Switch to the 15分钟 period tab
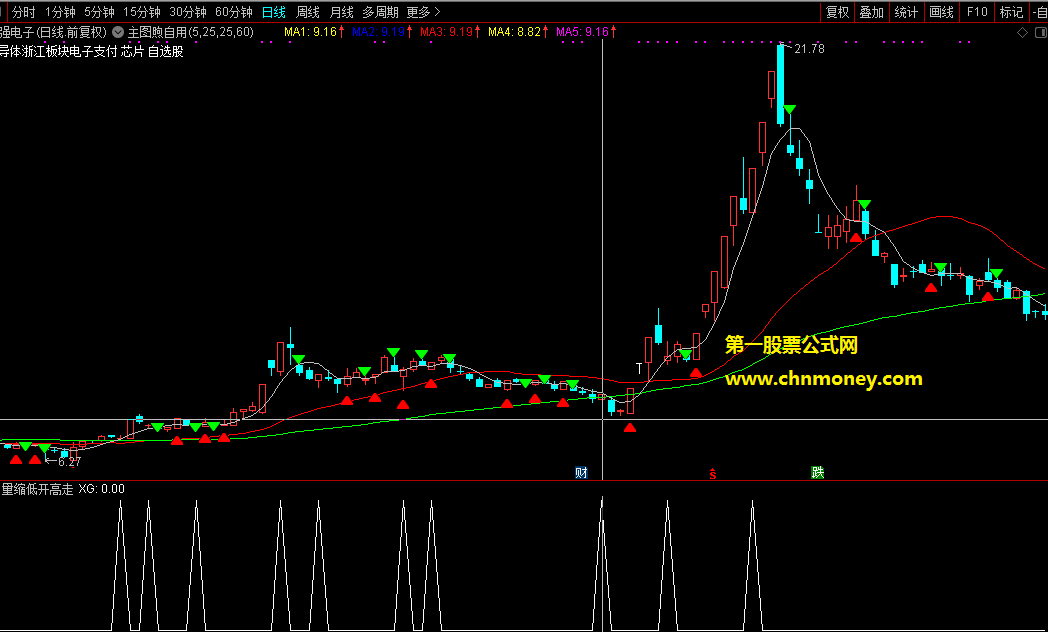The image size is (1048, 632). pyautogui.click(x=142, y=12)
